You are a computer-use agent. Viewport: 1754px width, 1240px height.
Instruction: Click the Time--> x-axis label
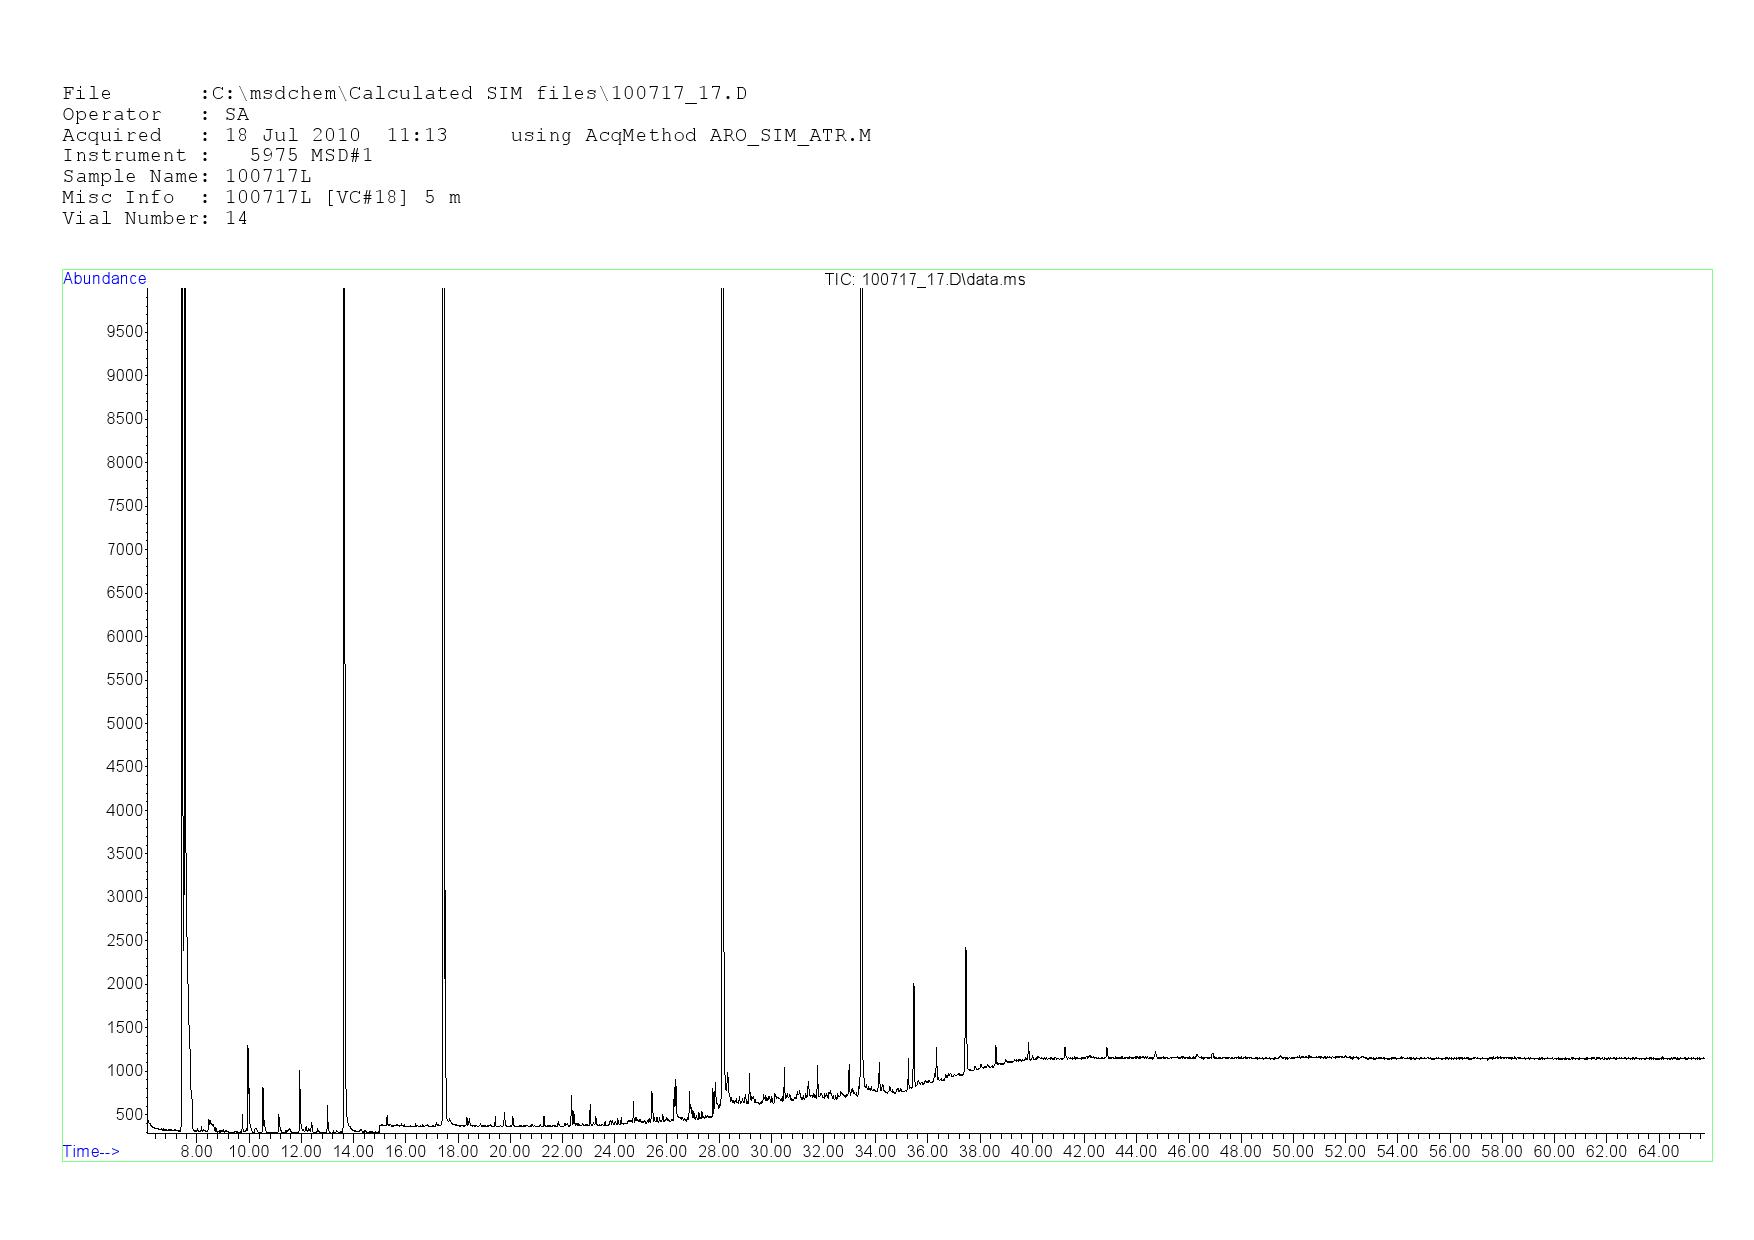click(x=91, y=1151)
